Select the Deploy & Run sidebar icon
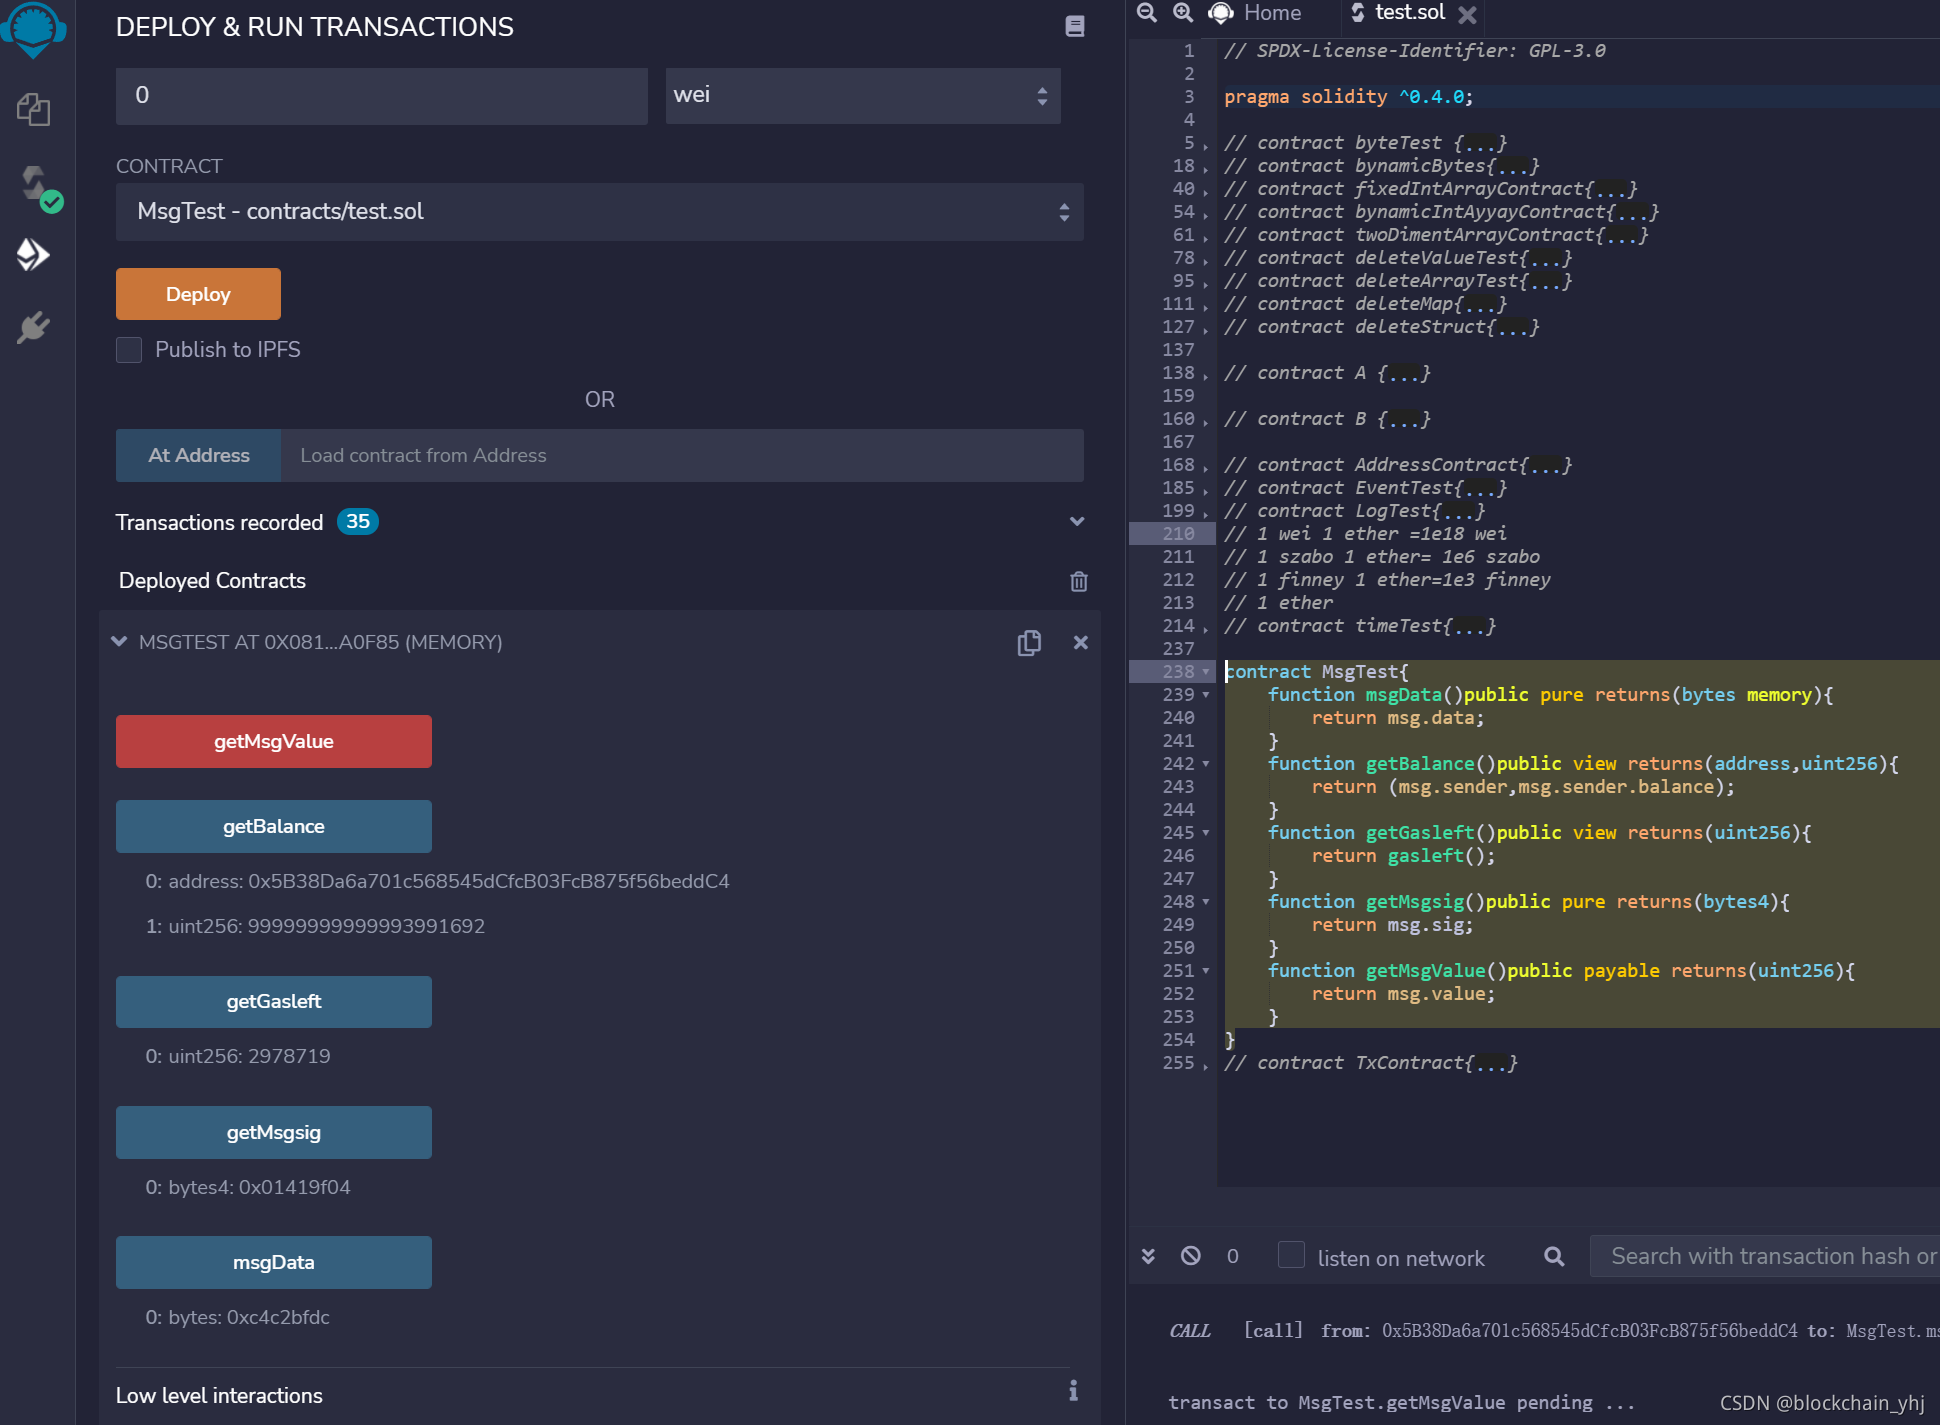This screenshot has height=1425, width=1940. click(x=33, y=255)
